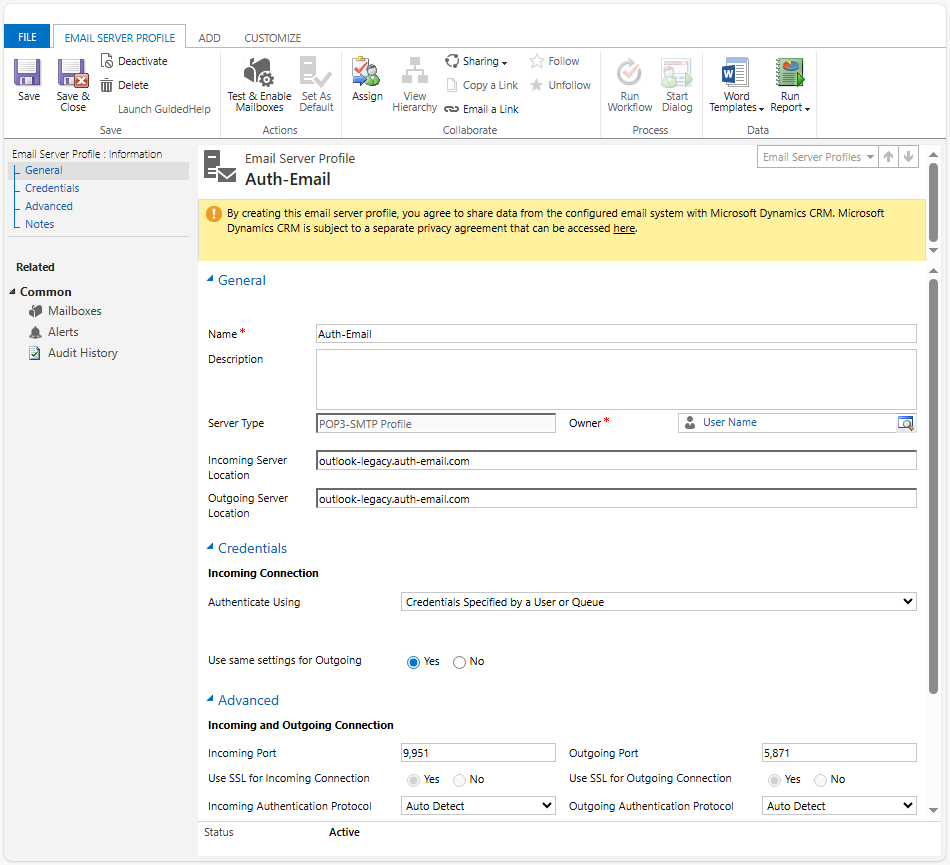Select Yes for same outgoing settings
950x865 pixels.
(413, 661)
